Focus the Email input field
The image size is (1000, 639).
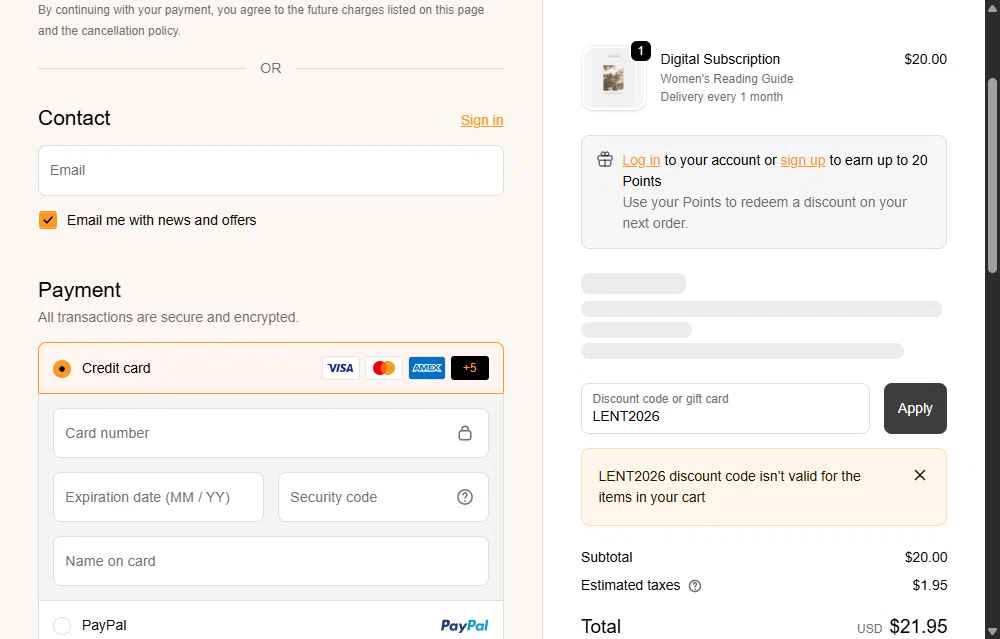tap(270, 170)
